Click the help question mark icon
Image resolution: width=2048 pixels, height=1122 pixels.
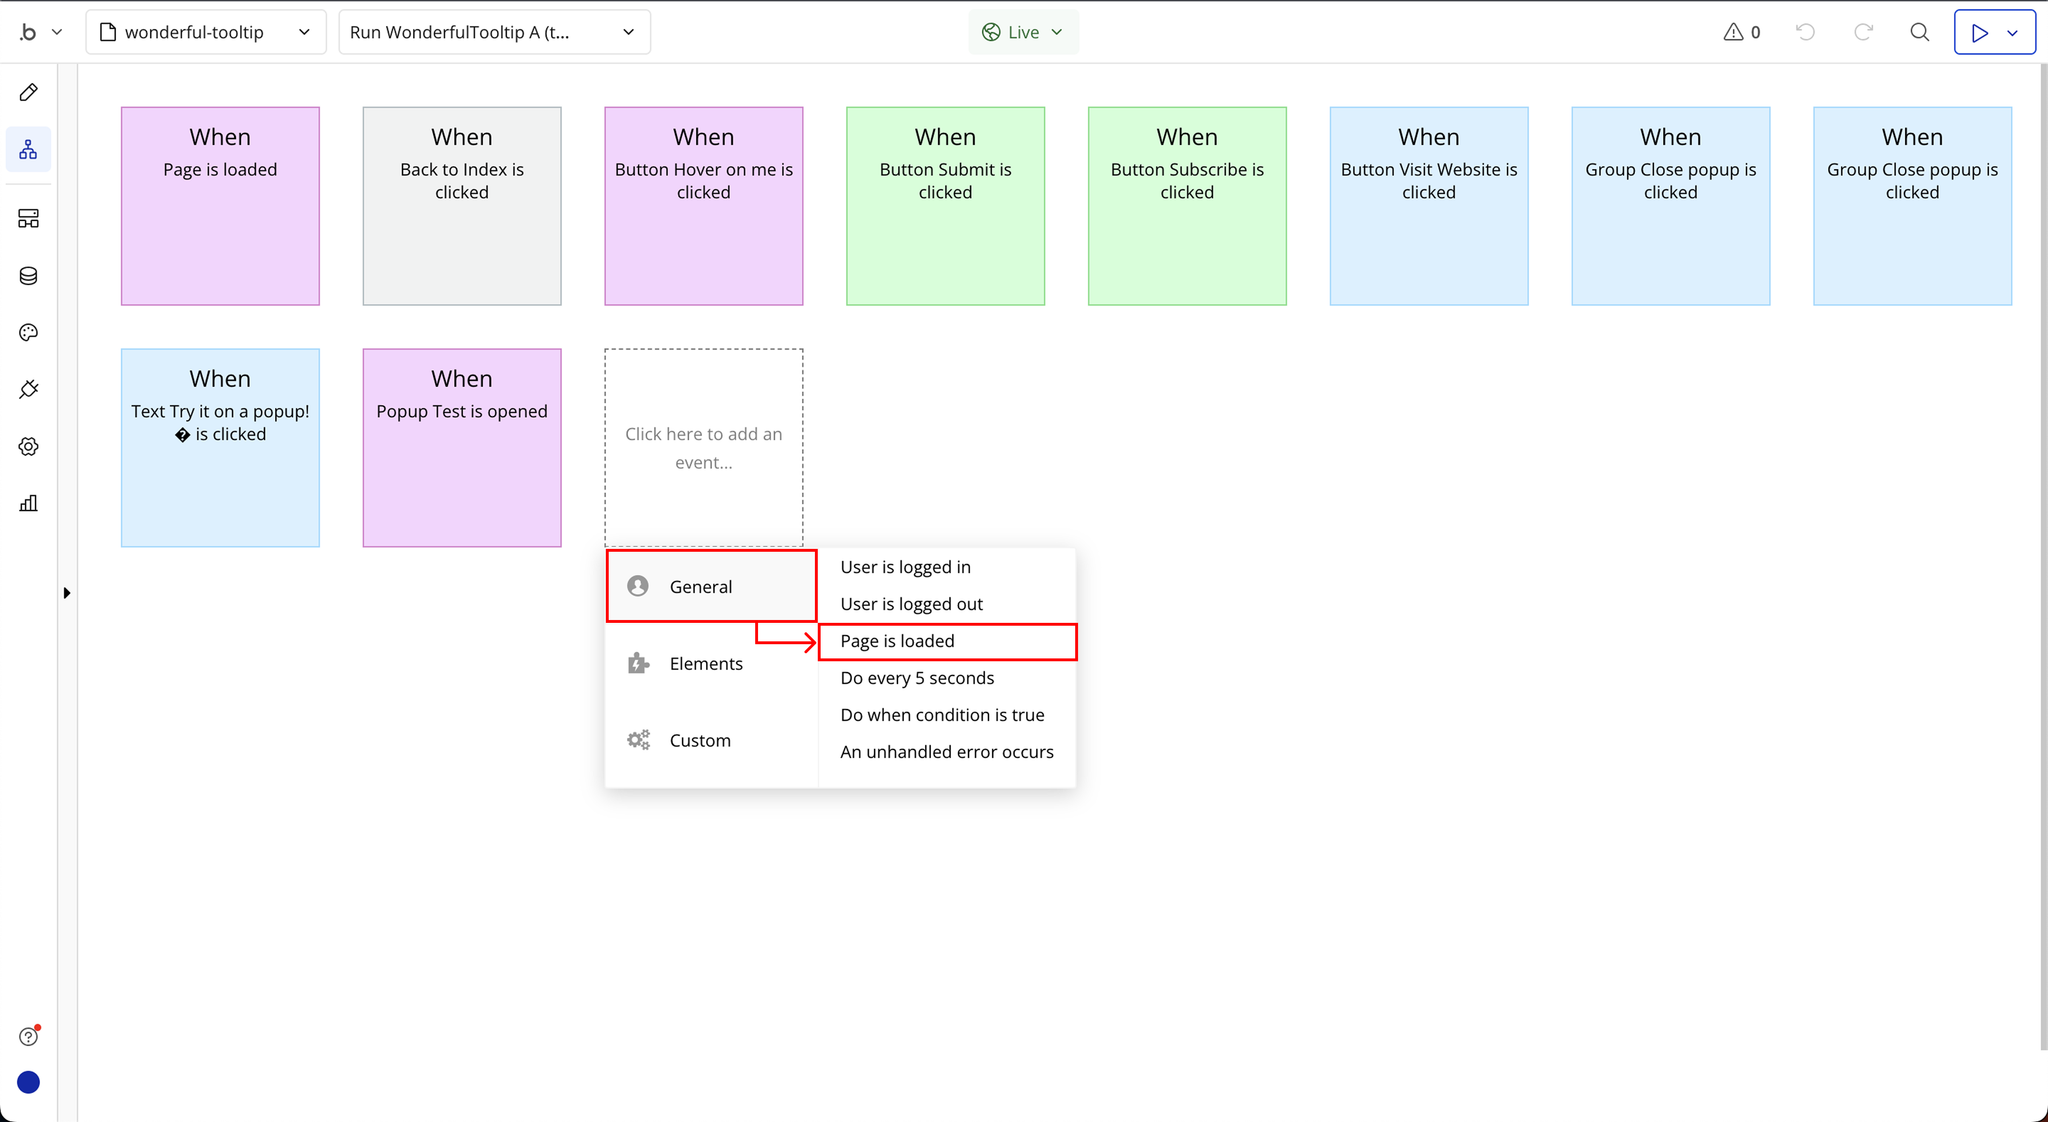click(28, 1037)
